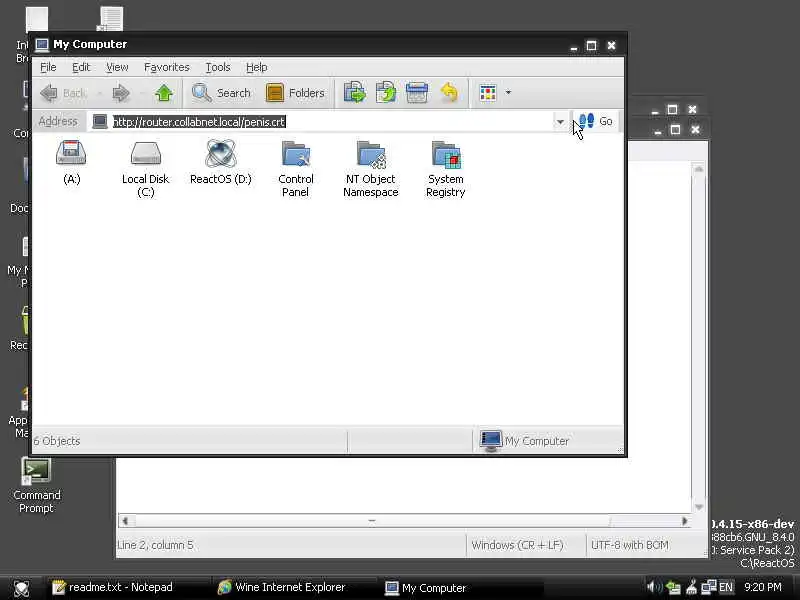Open the NT Object Namespace icon
Viewport: 800px width, 600px height.
pyautogui.click(x=371, y=155)
